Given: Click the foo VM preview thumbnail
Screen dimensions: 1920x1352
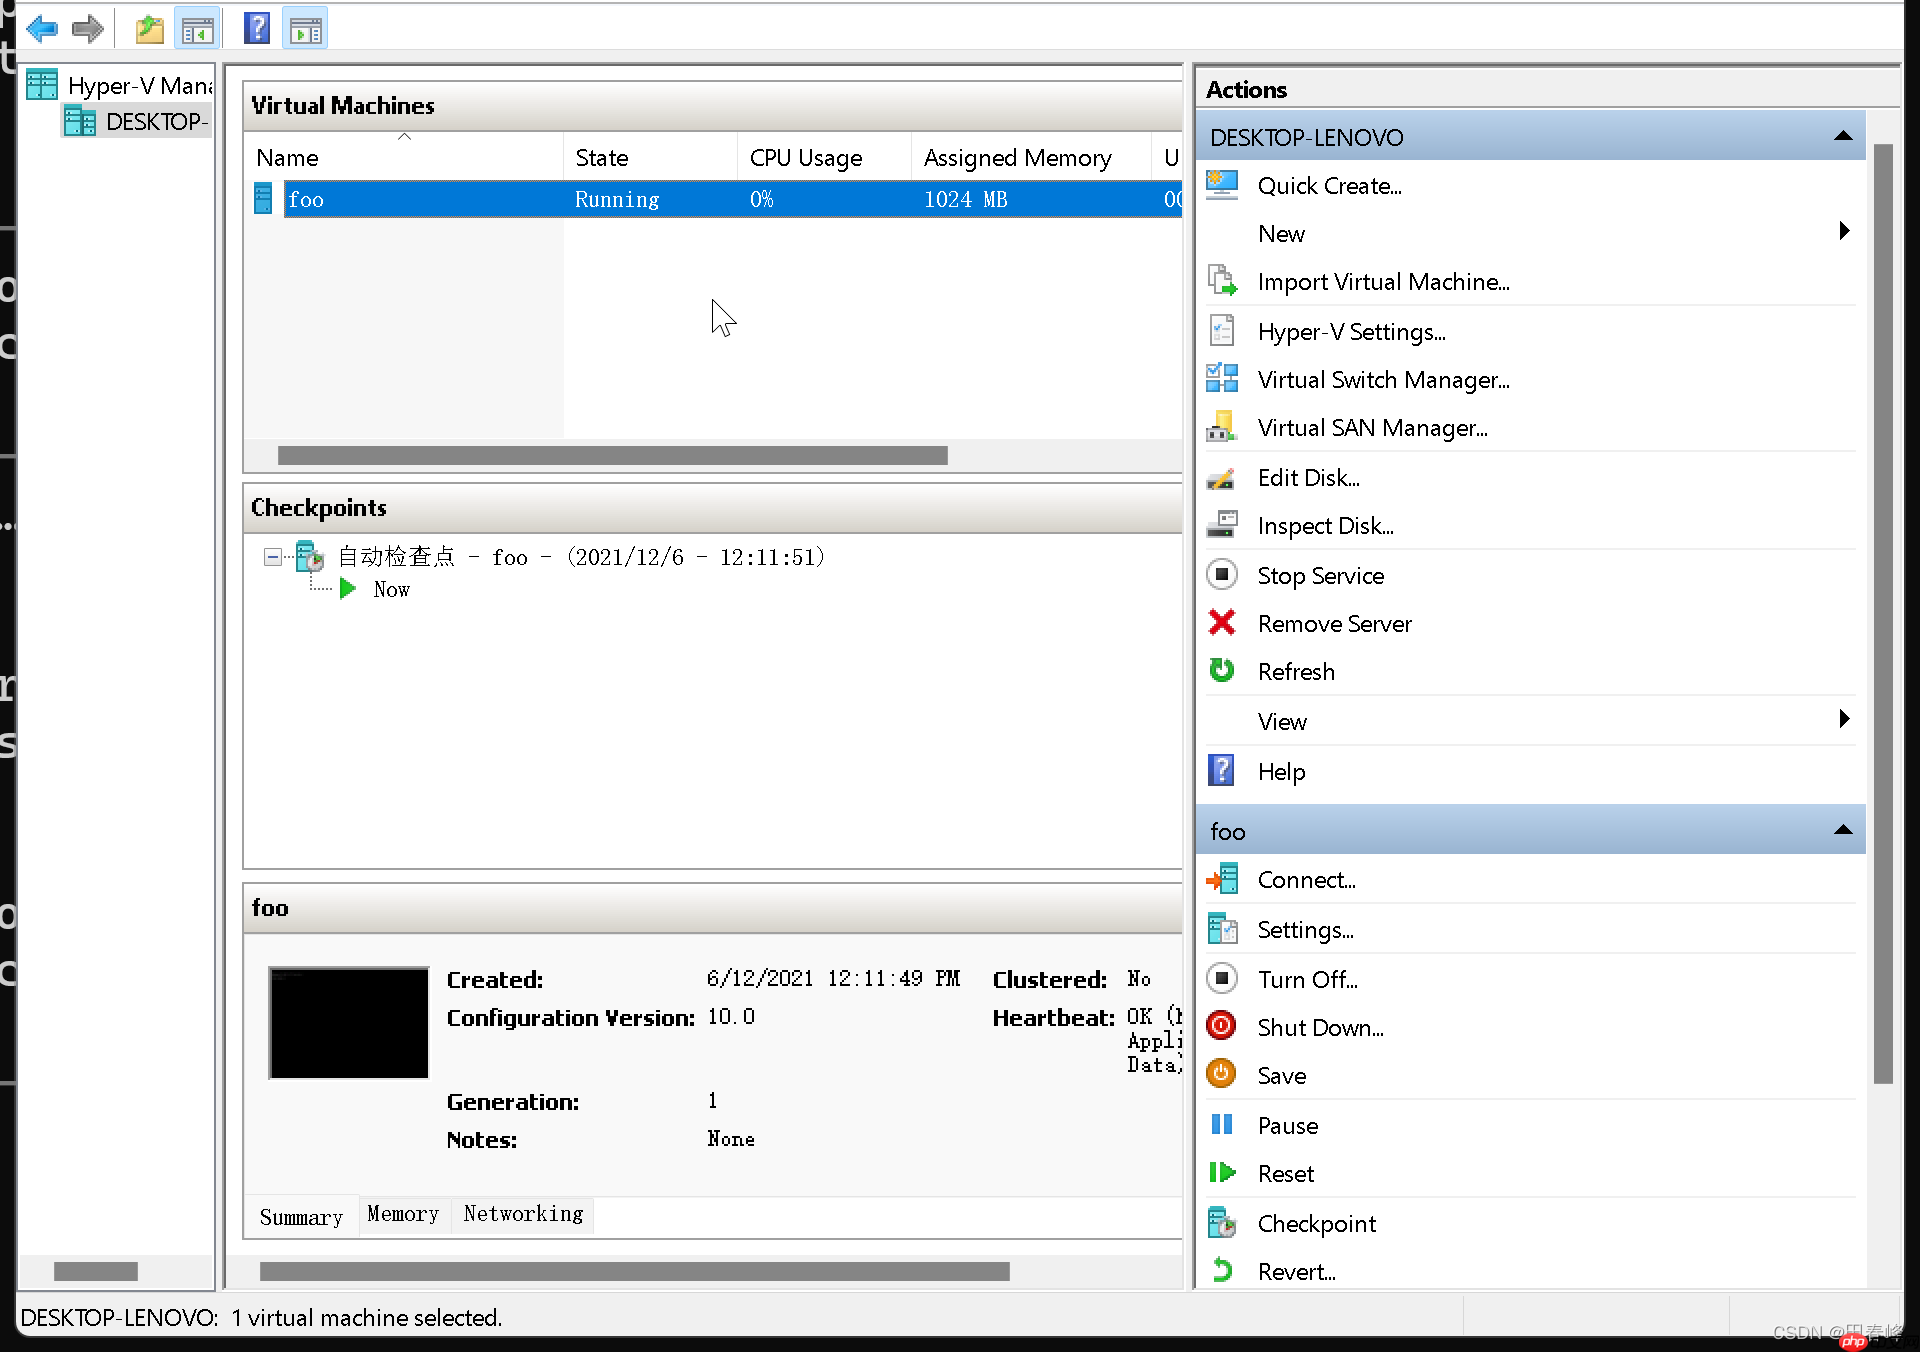Looking at the screenshot, I should pyautogui.click(x=349, y=1022).
